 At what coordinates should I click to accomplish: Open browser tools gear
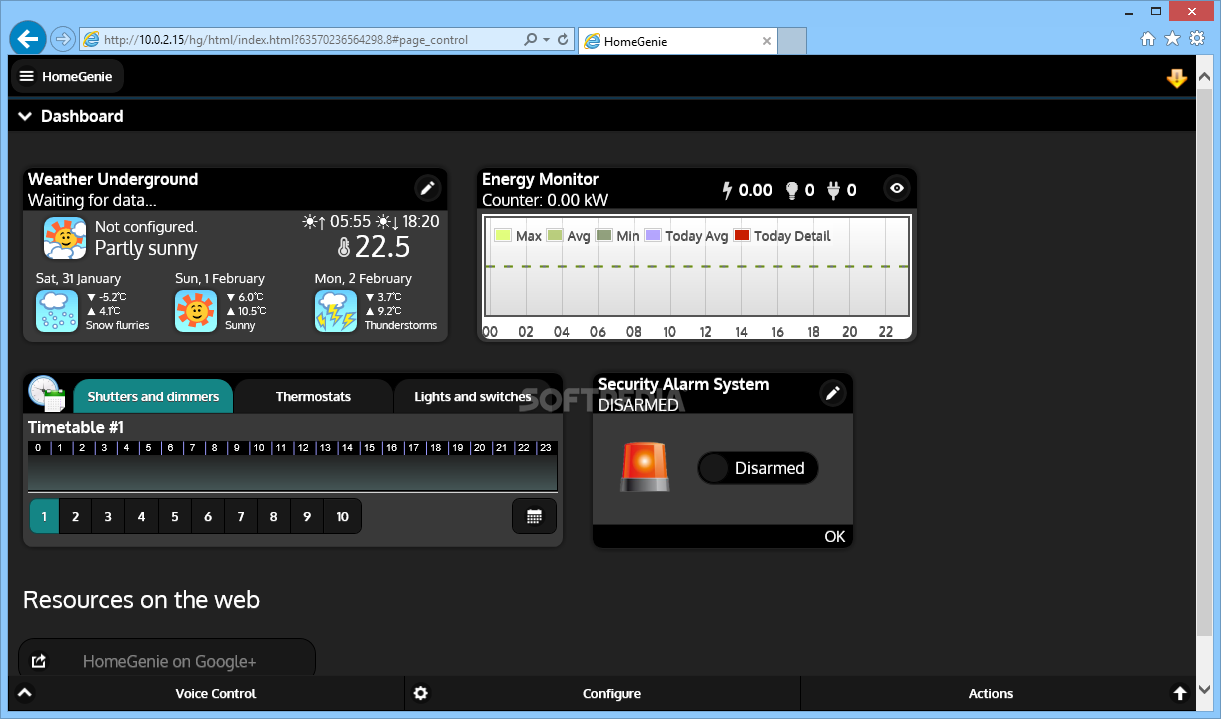(x=1196, y=39)
